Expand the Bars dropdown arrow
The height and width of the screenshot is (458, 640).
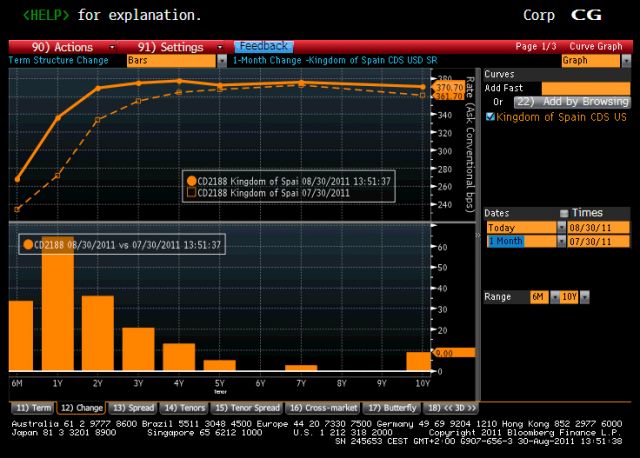tap(222, 61)
